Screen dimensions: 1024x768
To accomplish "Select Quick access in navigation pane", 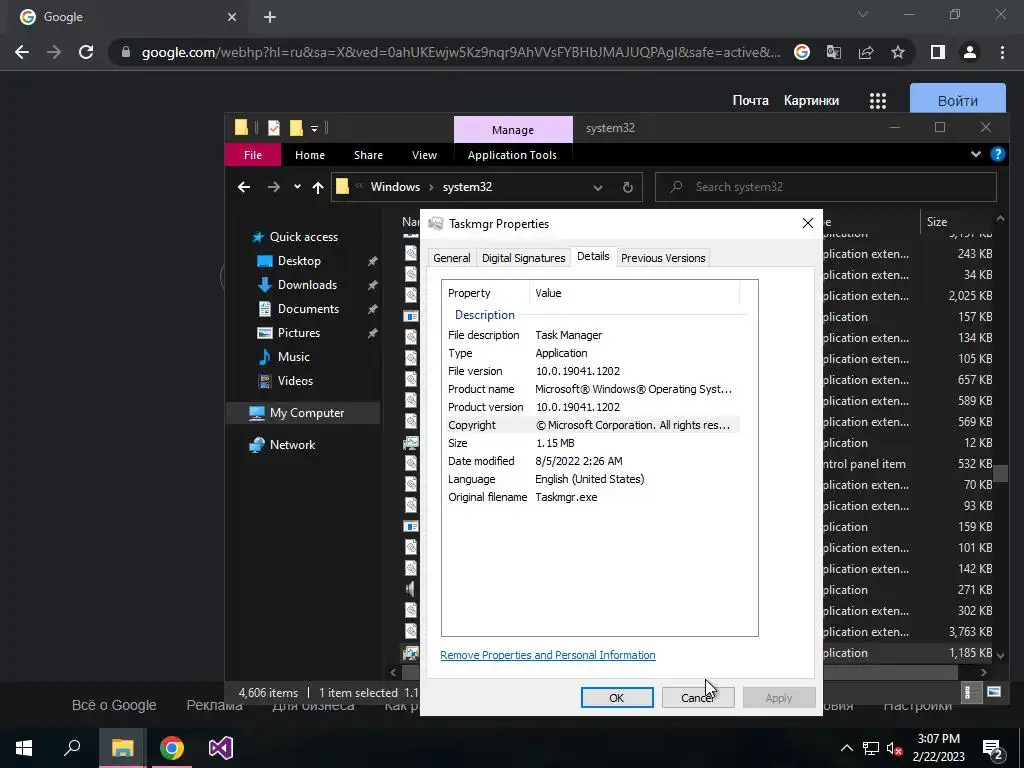I will click(304, 237).
